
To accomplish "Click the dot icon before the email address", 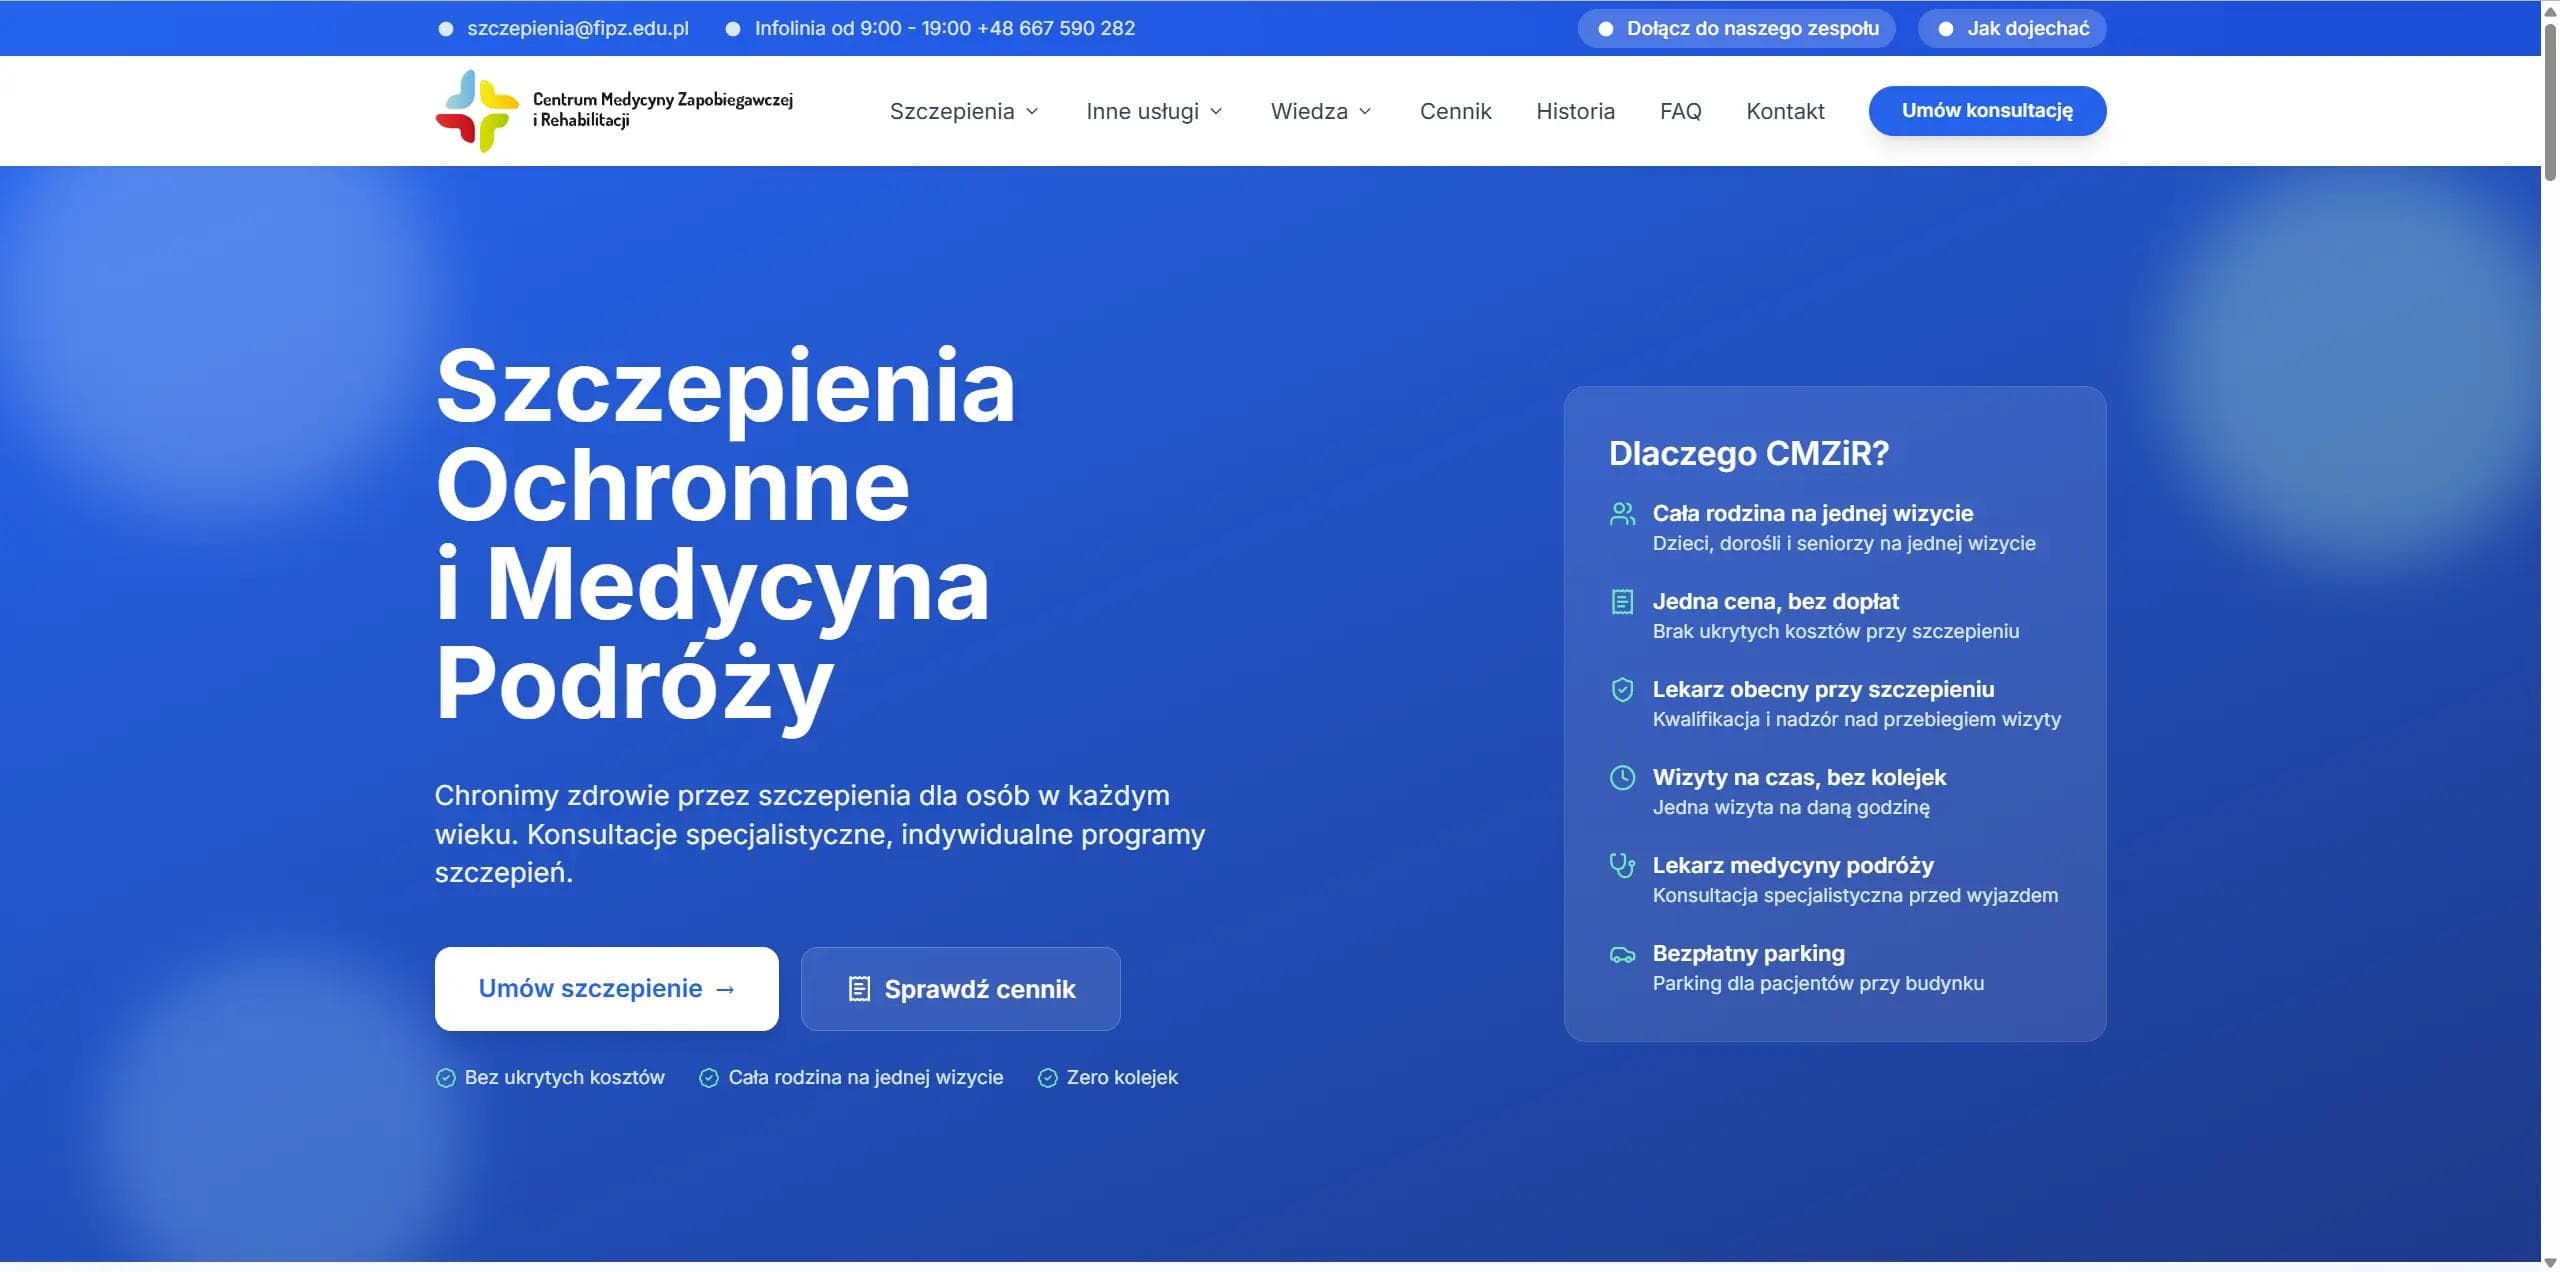I will tap(446, 29).
